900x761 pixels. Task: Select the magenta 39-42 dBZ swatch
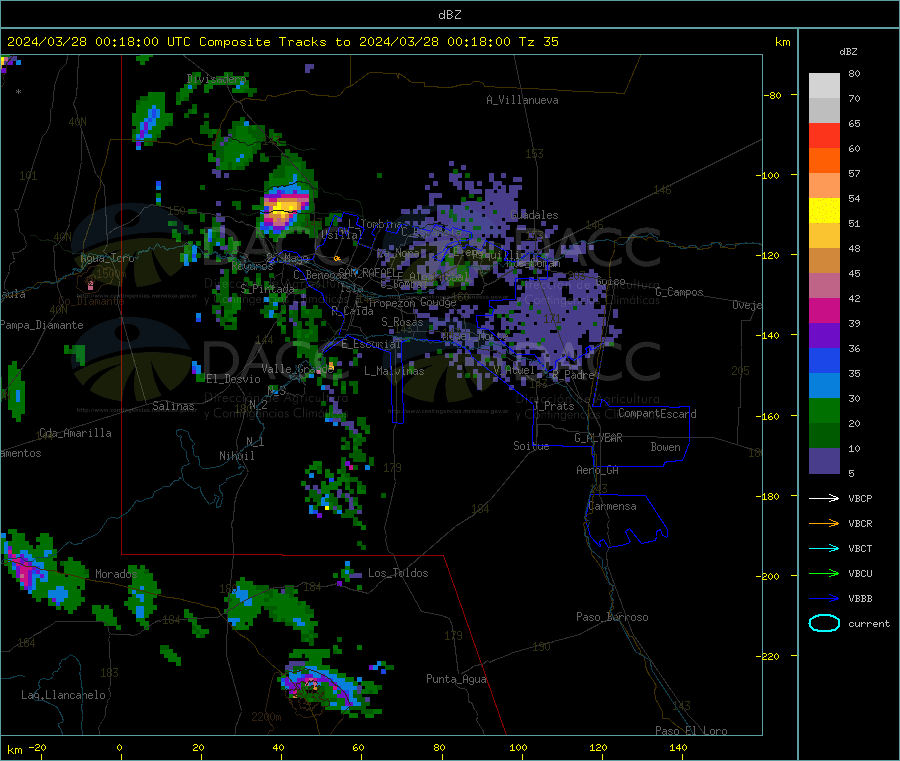tap(824, 311)
